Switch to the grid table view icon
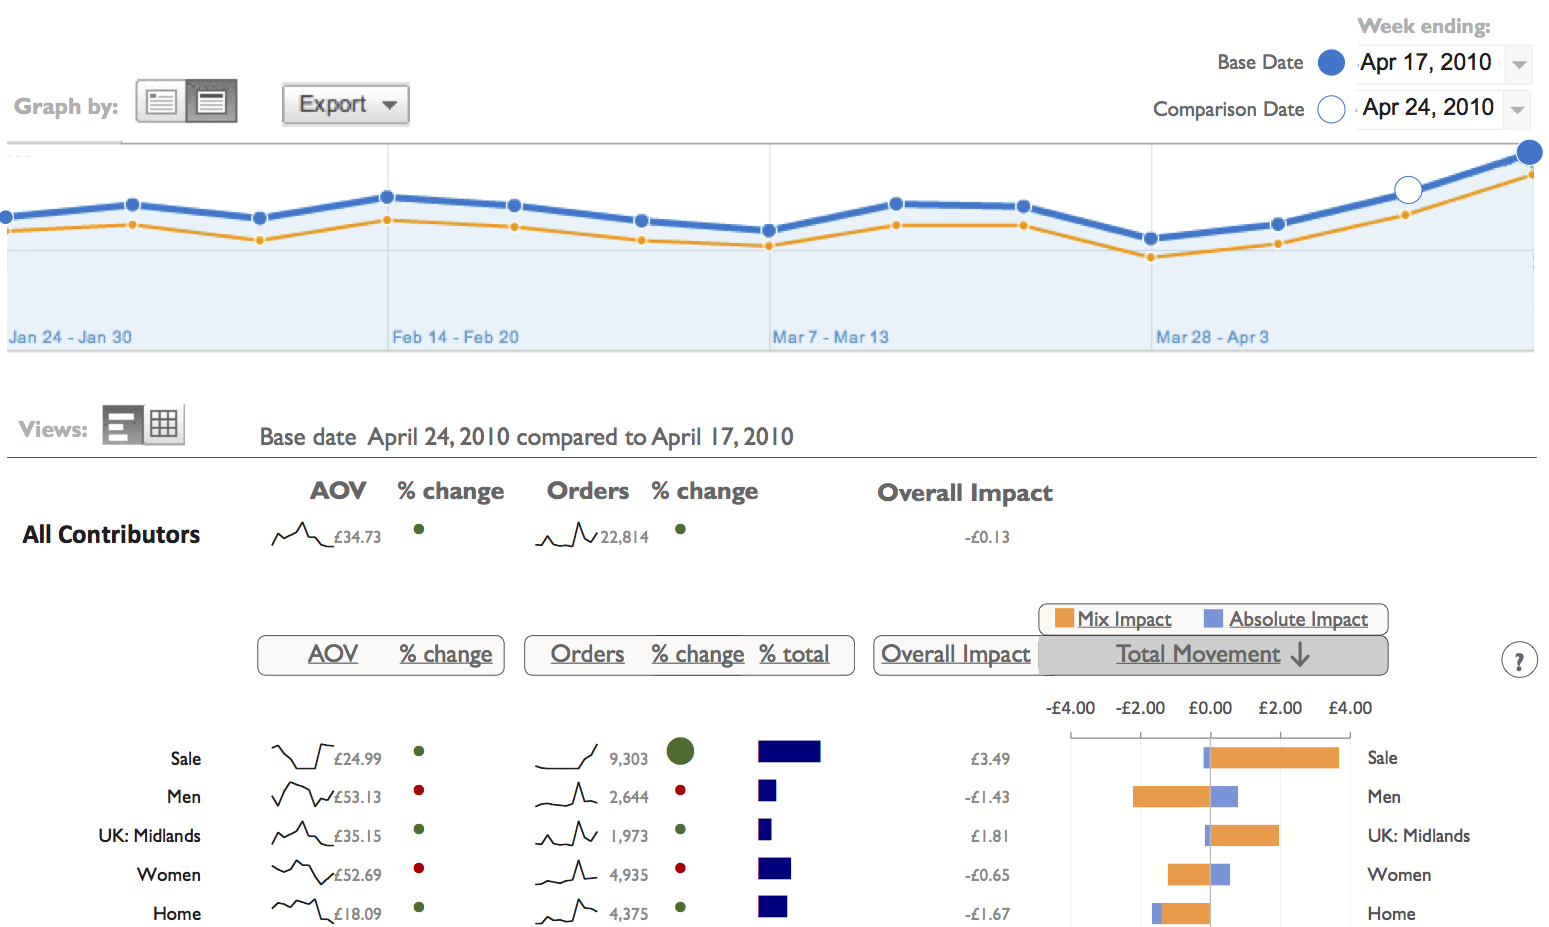Screen dimensions: 1549x927 (165, 425)
